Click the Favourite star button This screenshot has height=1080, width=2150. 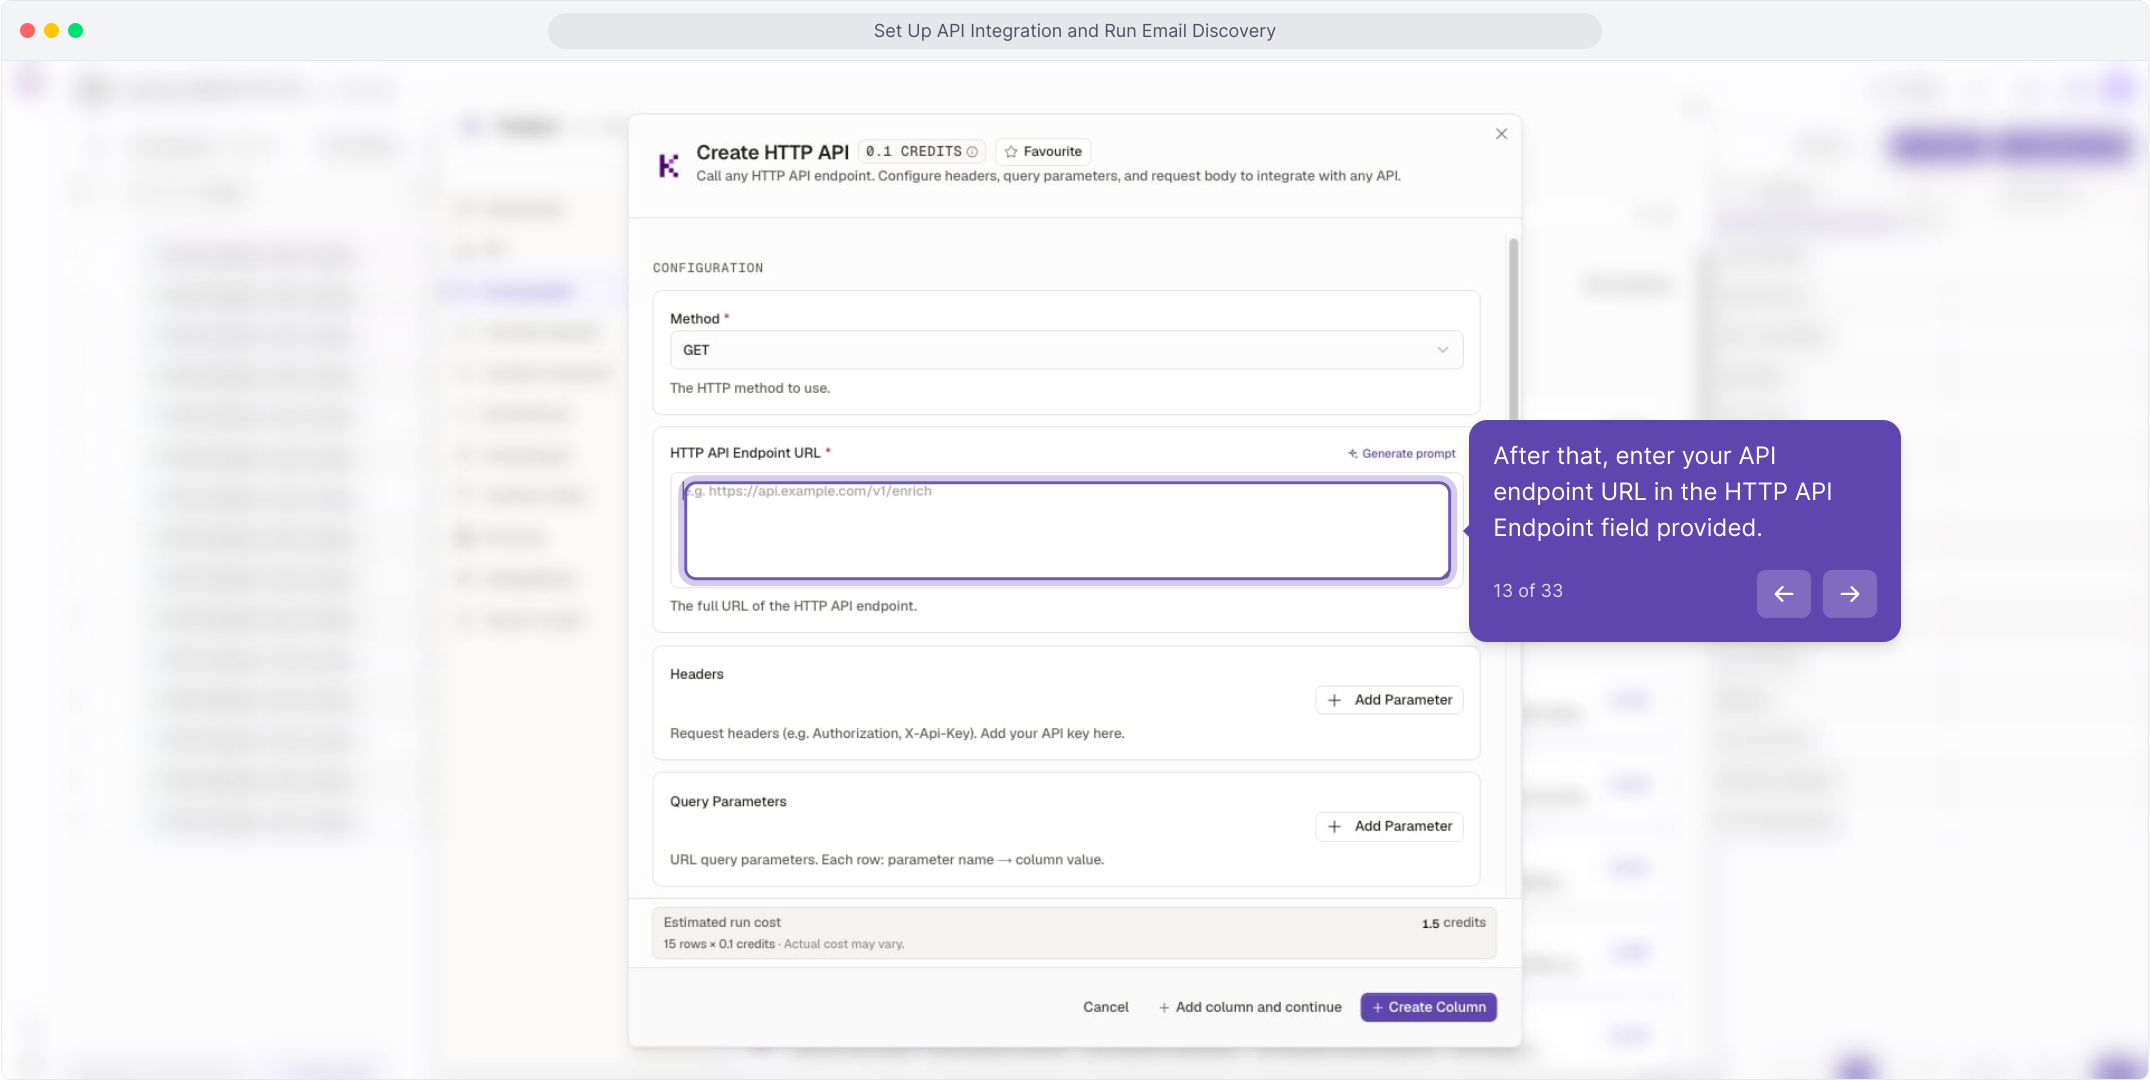[x=1043, y=152]
